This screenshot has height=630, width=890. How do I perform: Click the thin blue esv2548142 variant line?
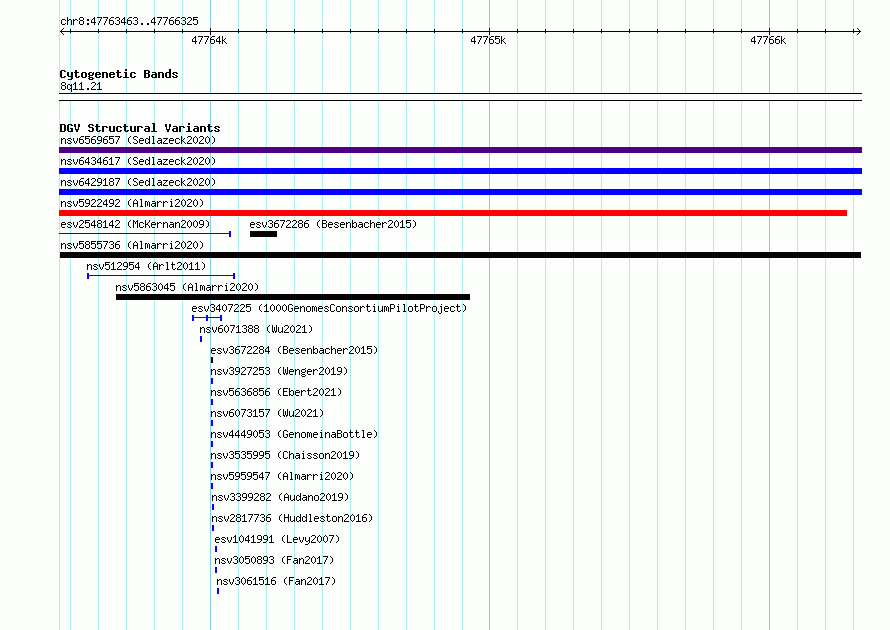tap(145, 234)
